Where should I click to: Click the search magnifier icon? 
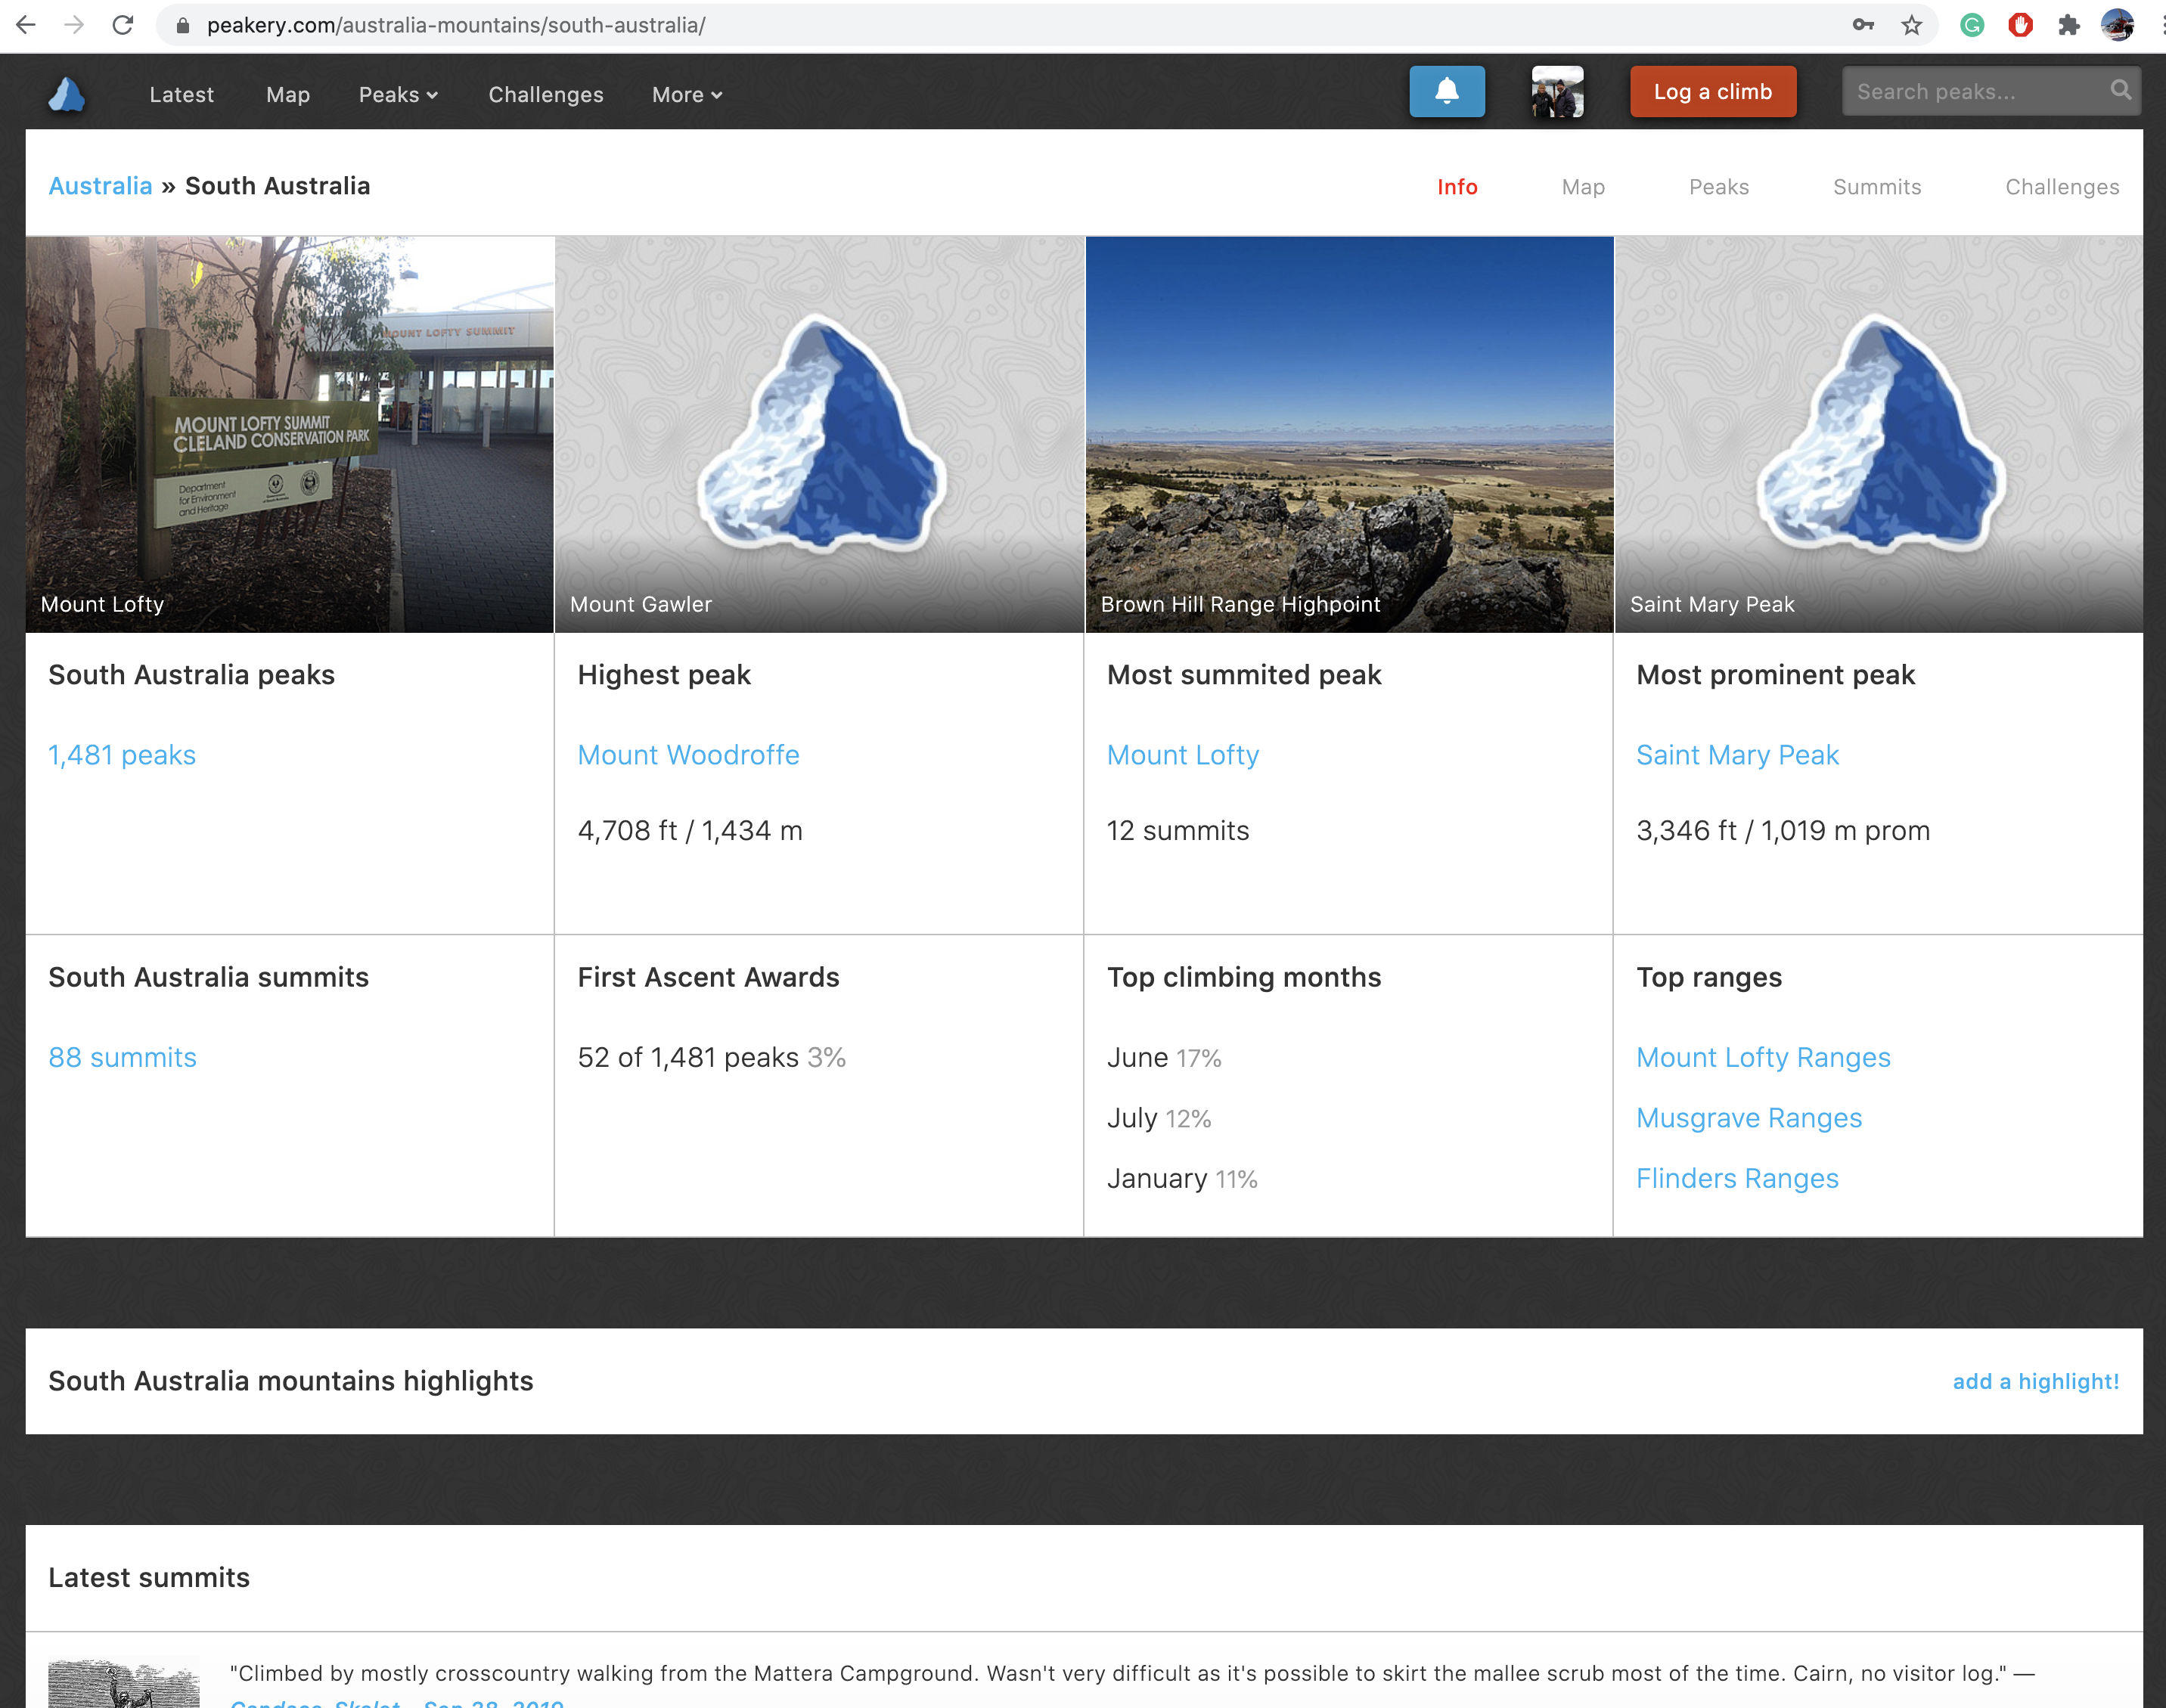pos(2120,91)
